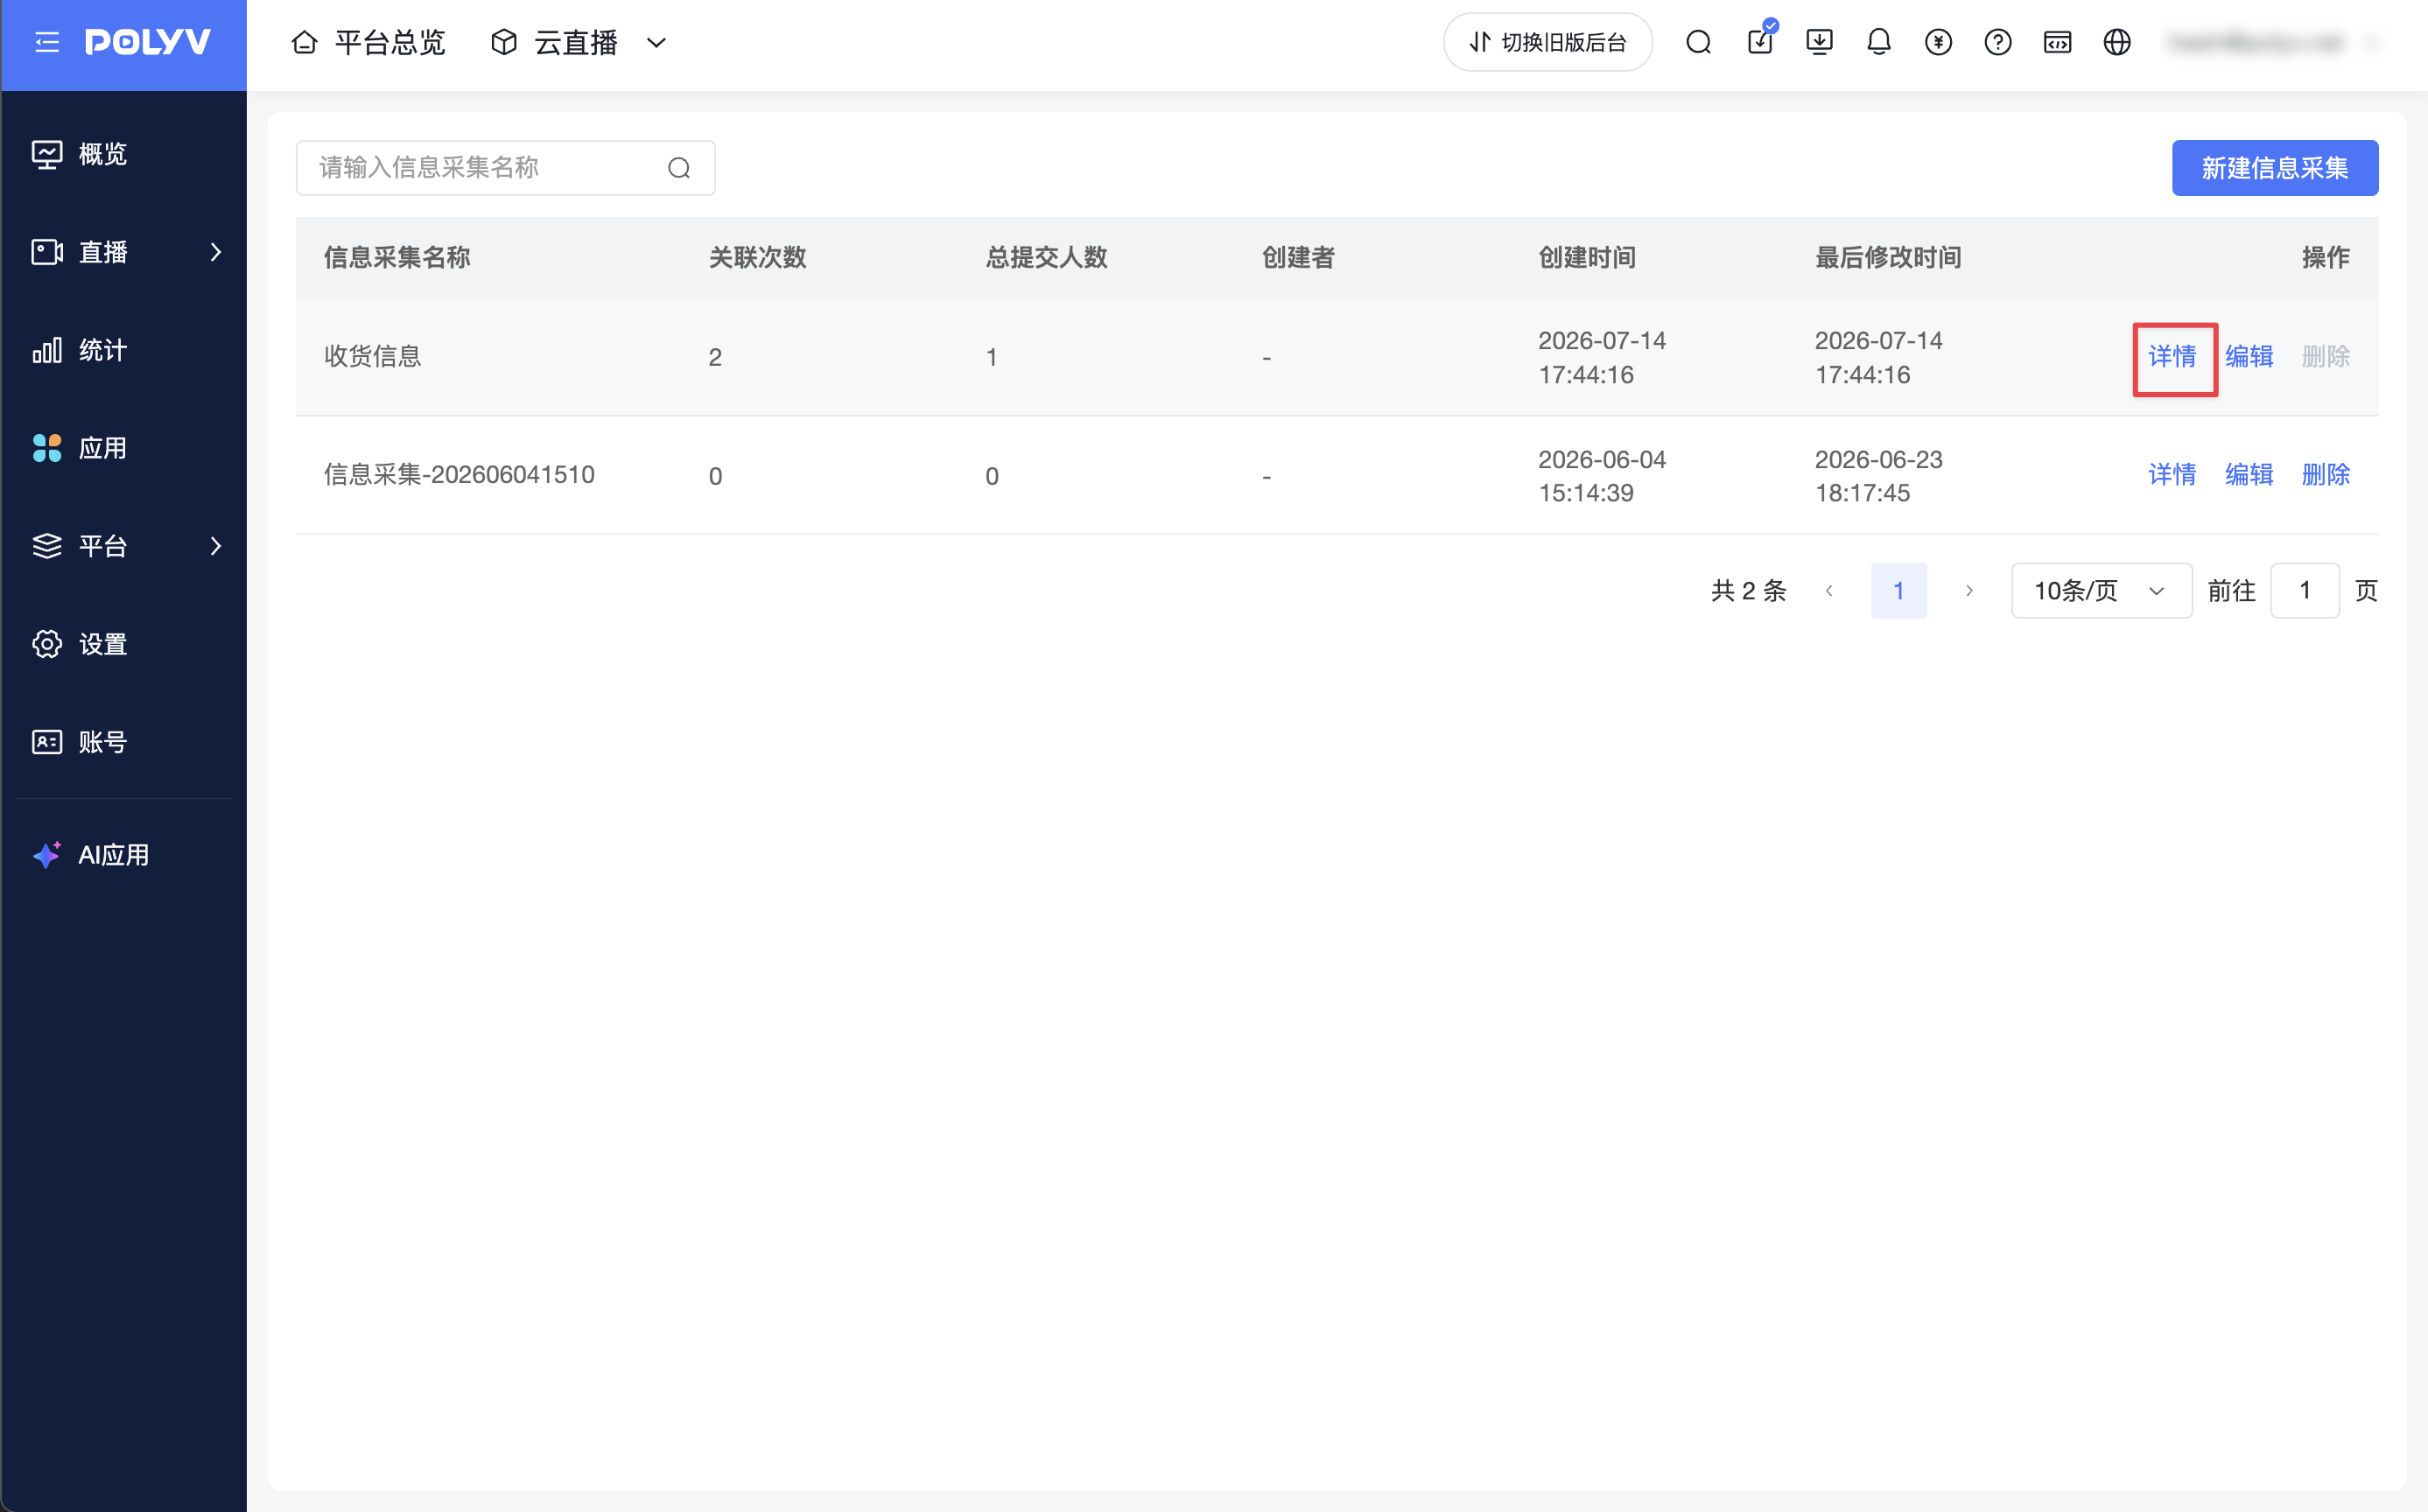Select page 1 in pagination

pyautogui.click(x=1898, y=591)
